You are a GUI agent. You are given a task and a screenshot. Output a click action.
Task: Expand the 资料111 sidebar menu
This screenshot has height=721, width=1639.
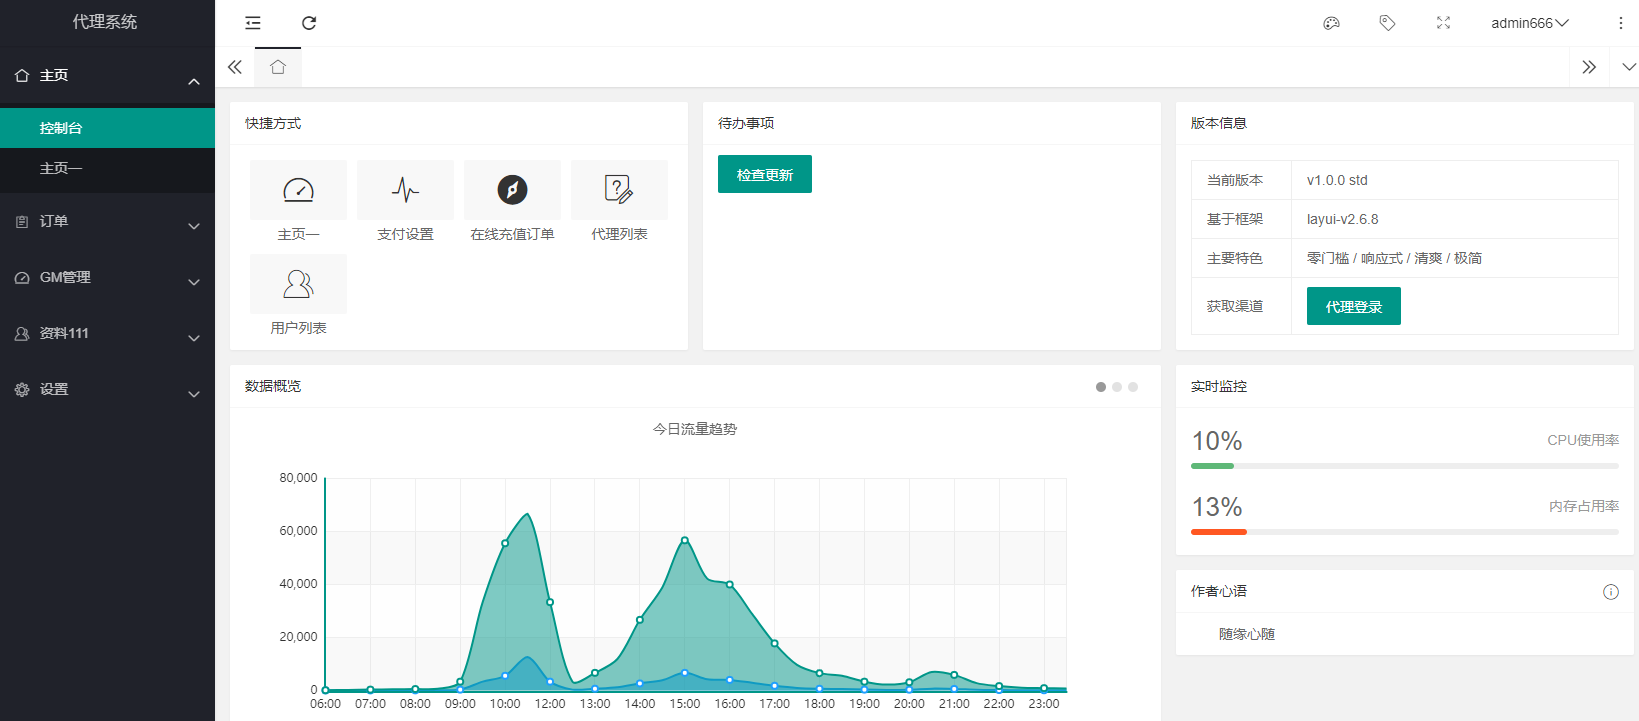pyautogui.click(x=107, y=334)
